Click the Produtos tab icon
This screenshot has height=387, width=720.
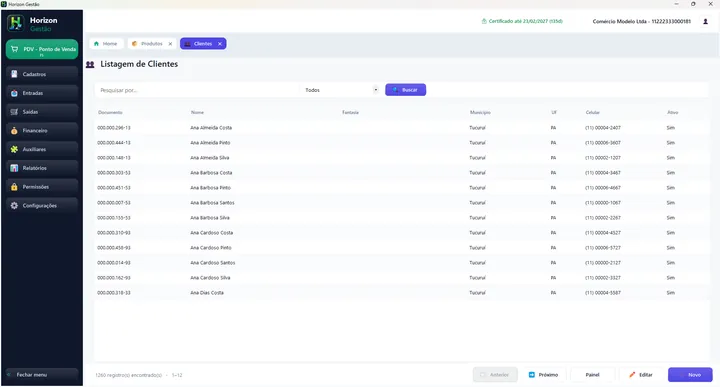coord(135,44)
